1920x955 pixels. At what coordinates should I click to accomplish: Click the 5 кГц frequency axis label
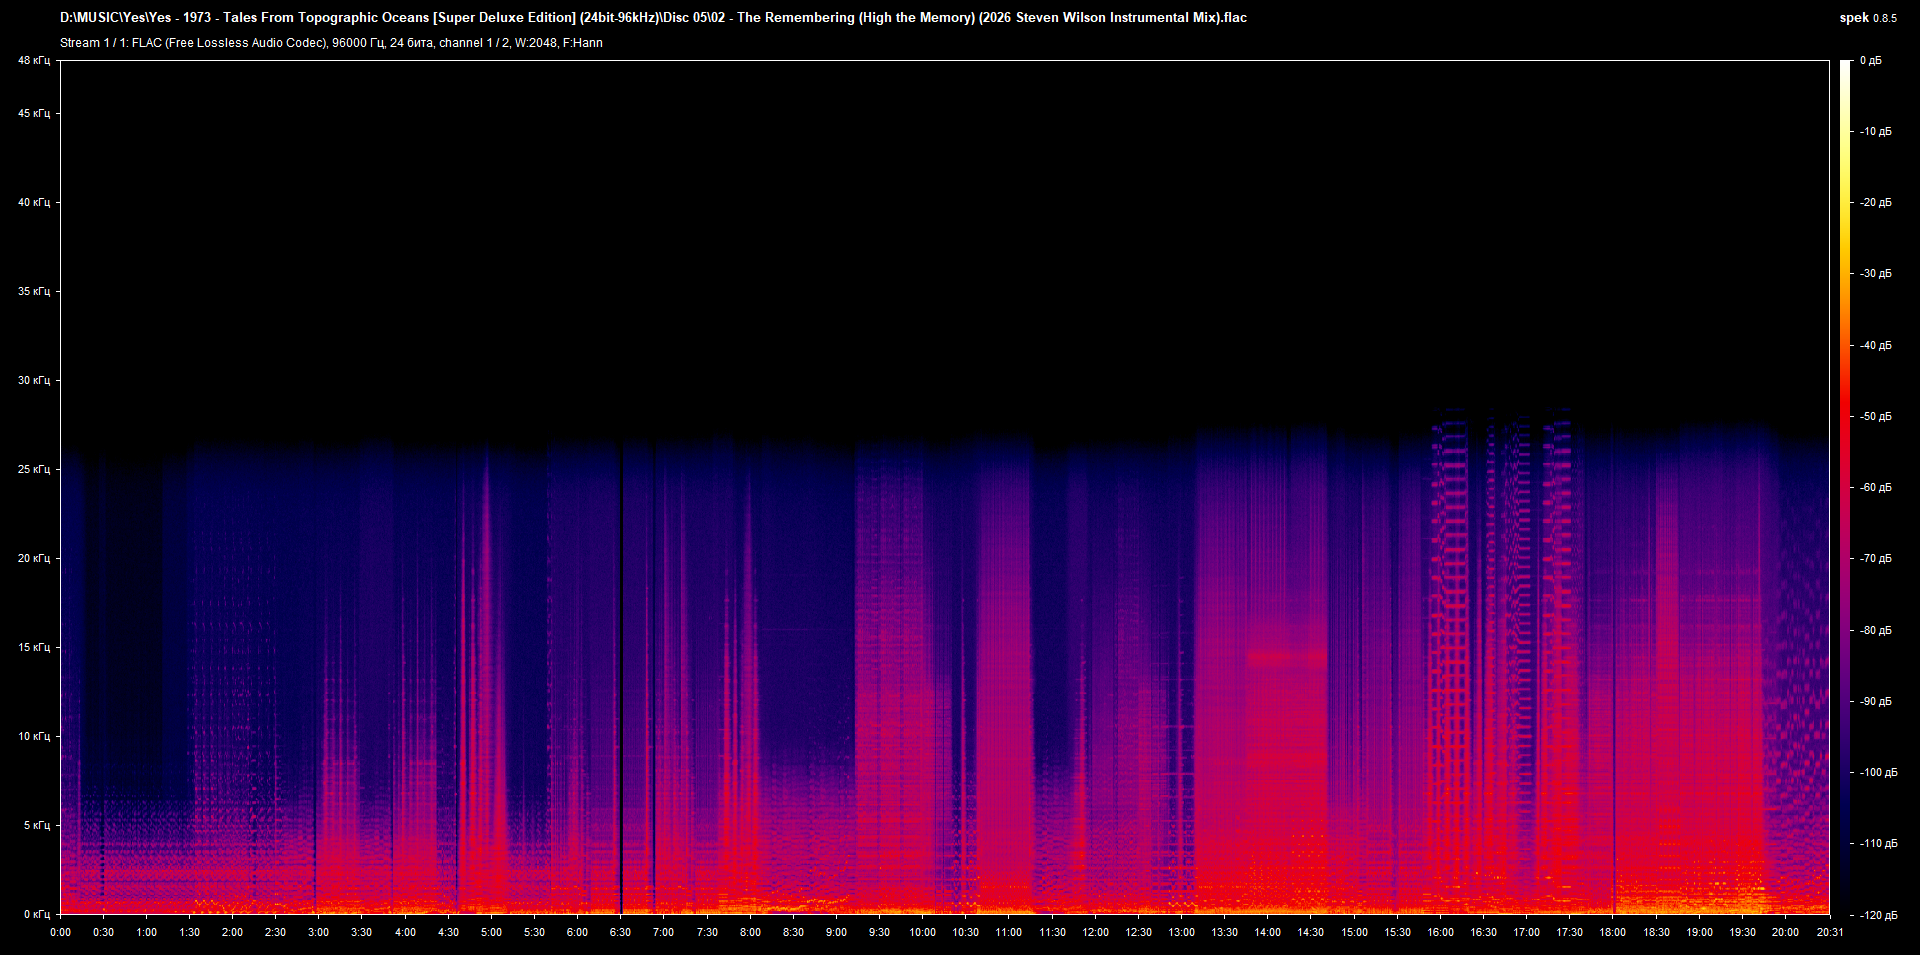pyautogui.click(x=37, y=826)
